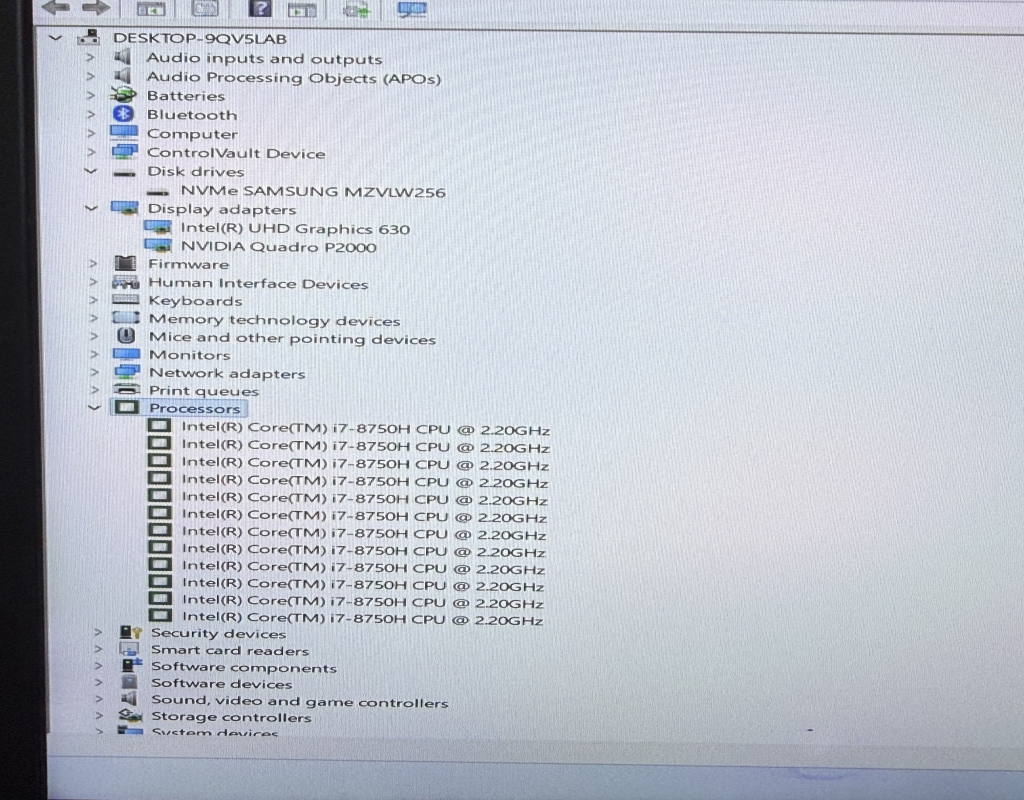The image size is (1024, 800).
Task: Open Properties from the toolbar icon
Action: click(205, 8)
